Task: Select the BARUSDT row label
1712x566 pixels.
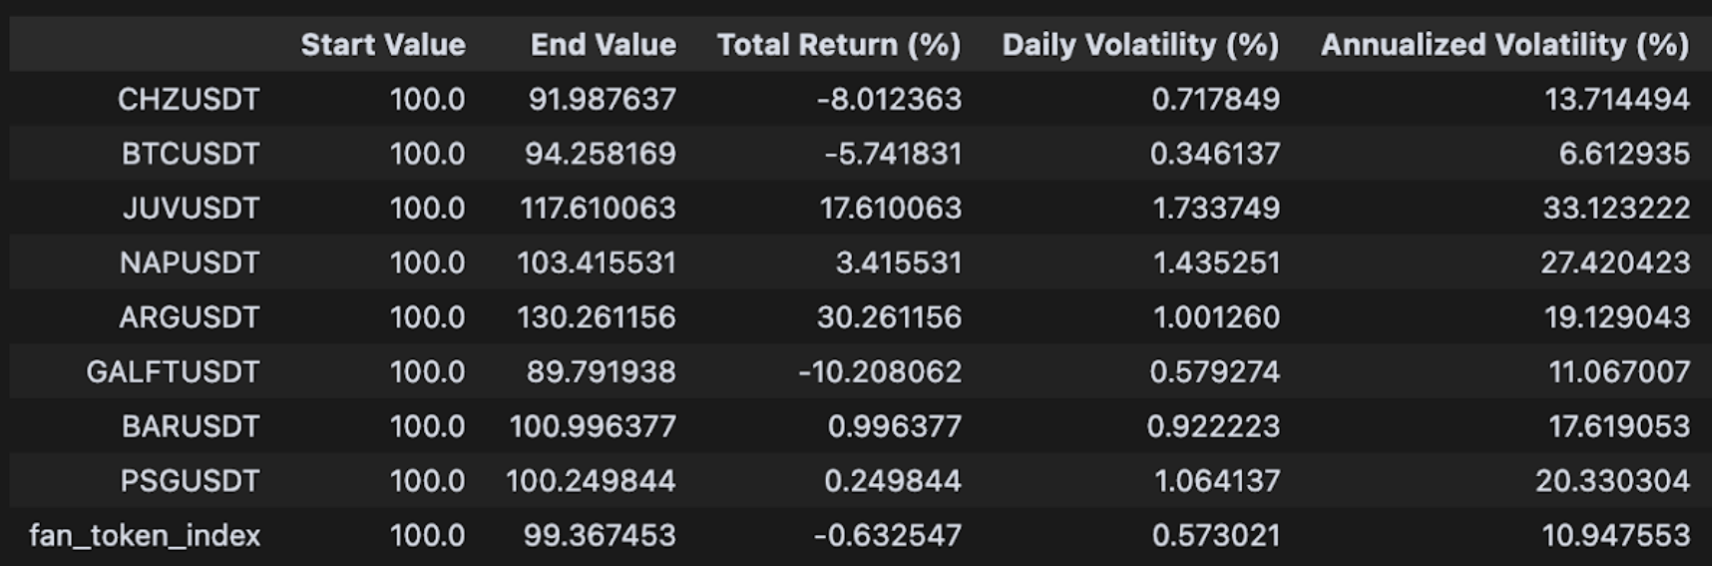Action: 191,426
